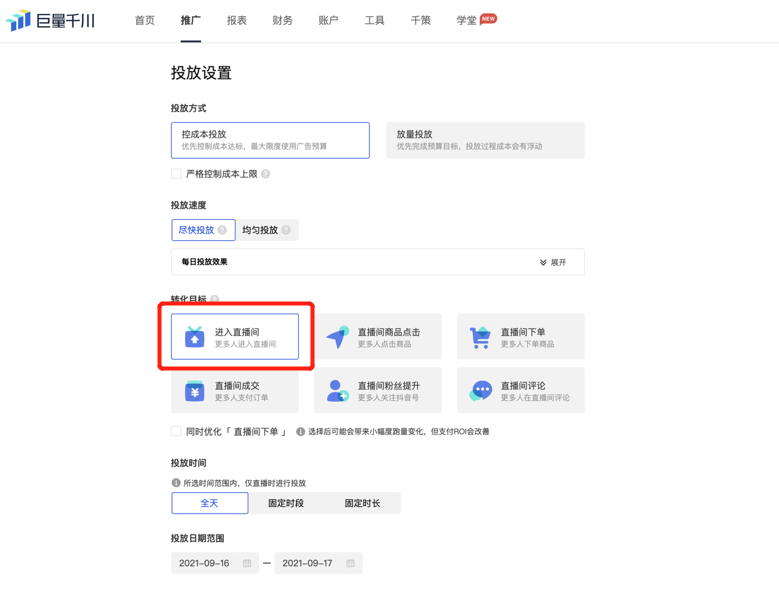
Task: Click double chevron icon beside 展开
Action: coord(543,262)
